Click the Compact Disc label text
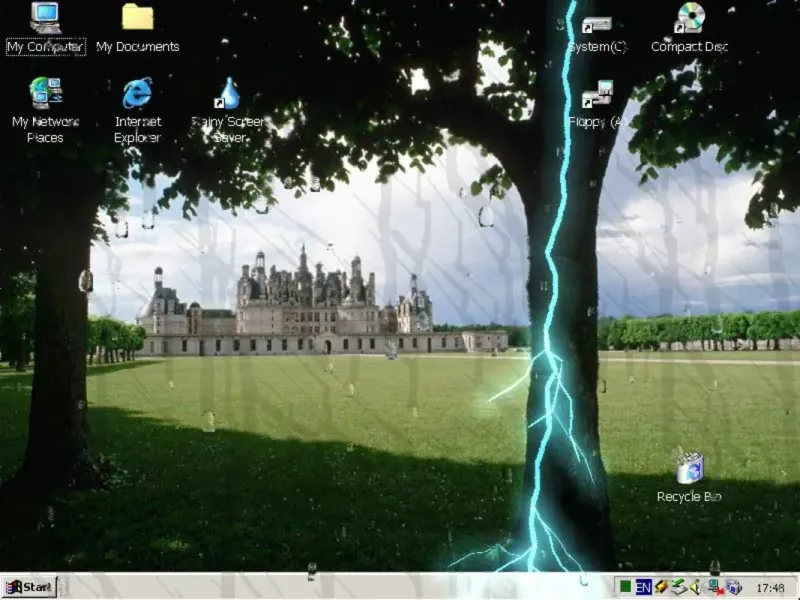This screenshot has width=800, height=600. coord(689,47)
